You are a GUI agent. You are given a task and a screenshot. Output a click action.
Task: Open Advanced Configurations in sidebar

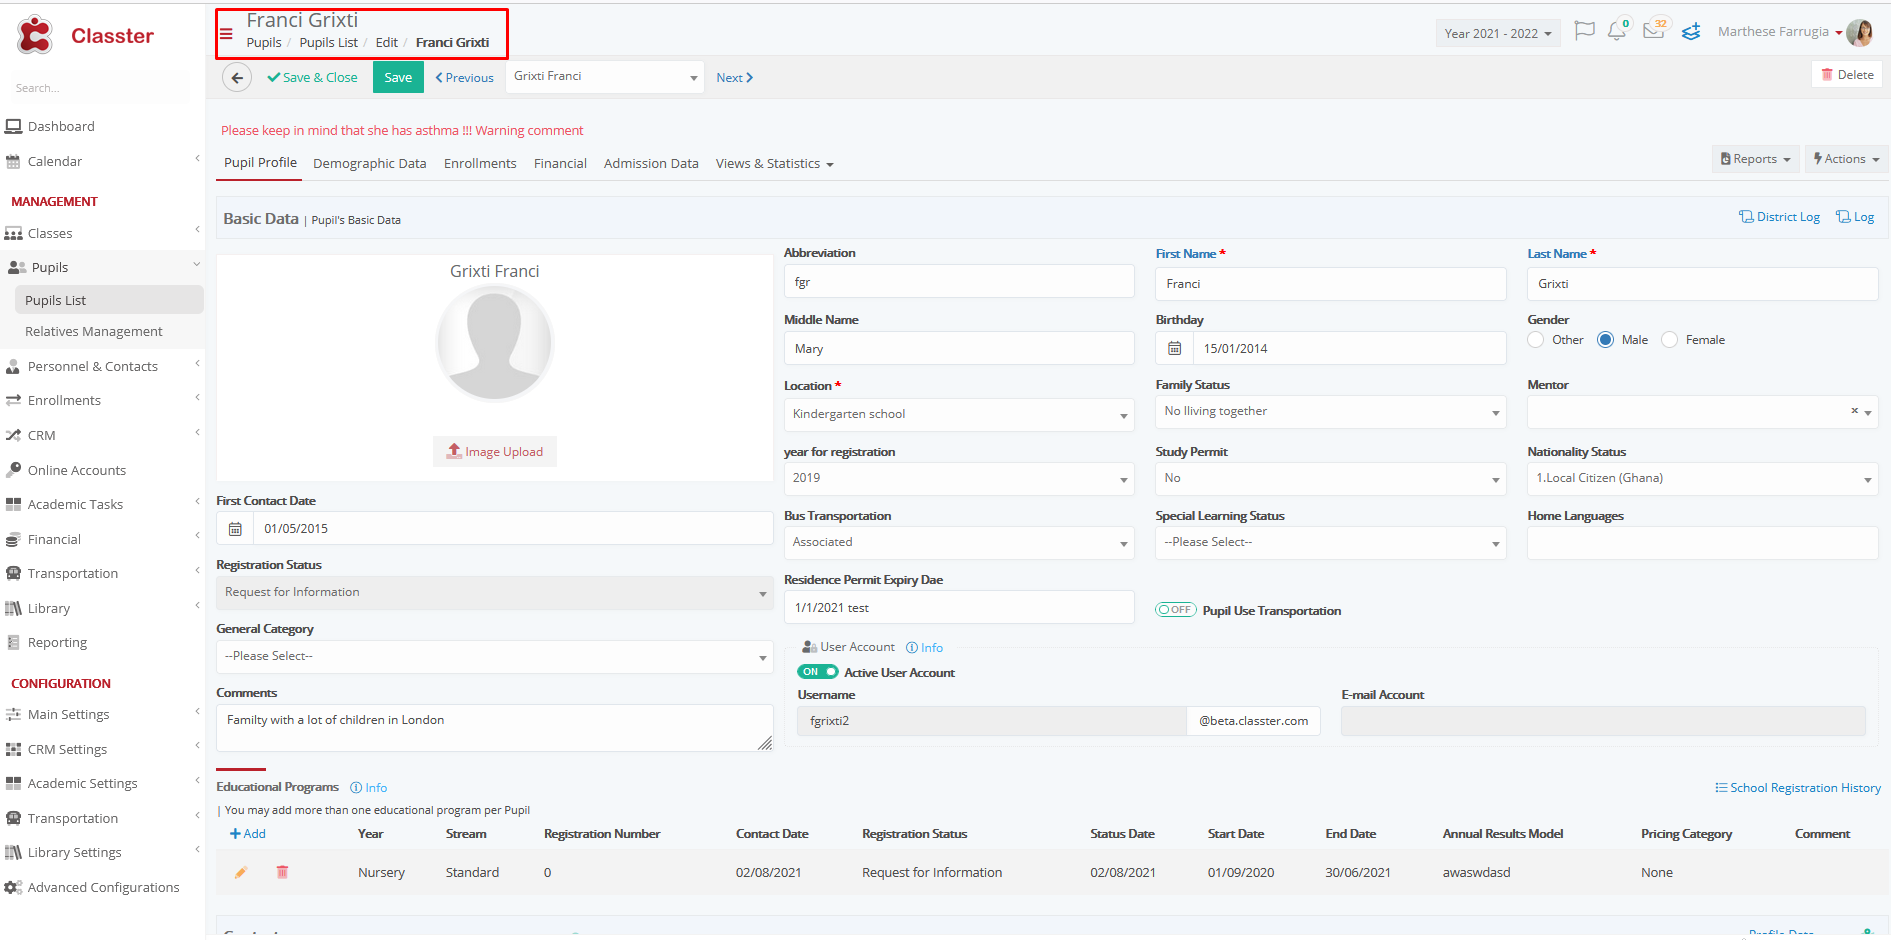(103, 887)
